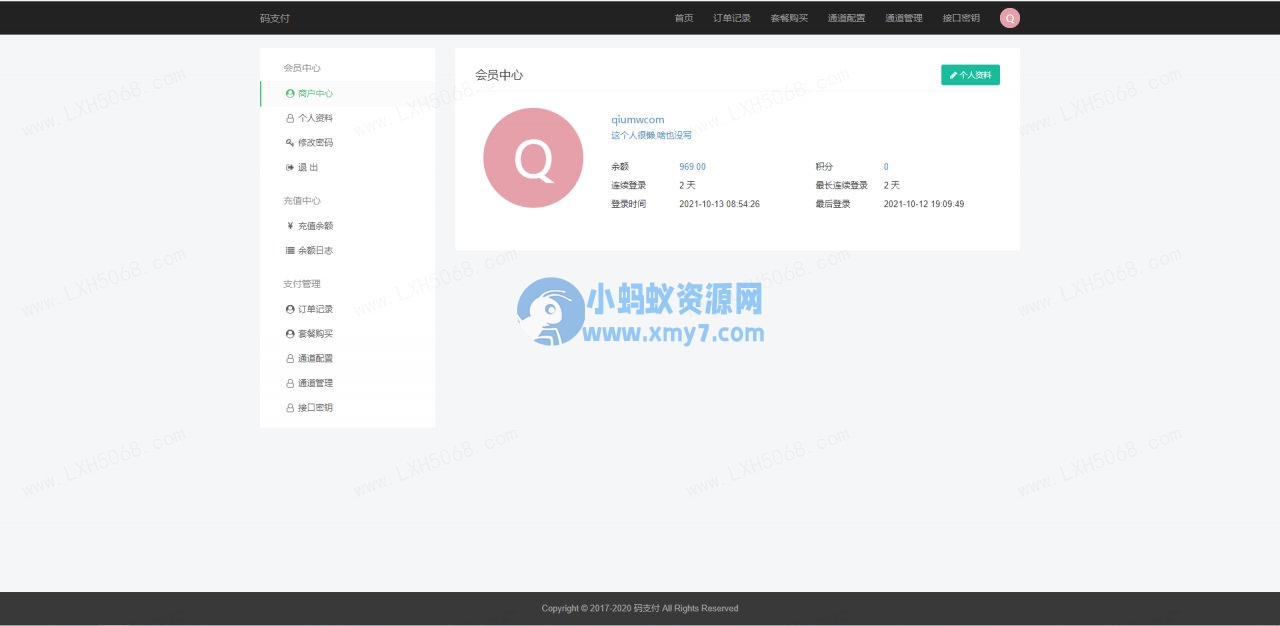Image resolution: width=1280 pixels, height=626 pixels.
Task: Click the 接口密钥 lock icon in sidebar
Action: point(289,407)
